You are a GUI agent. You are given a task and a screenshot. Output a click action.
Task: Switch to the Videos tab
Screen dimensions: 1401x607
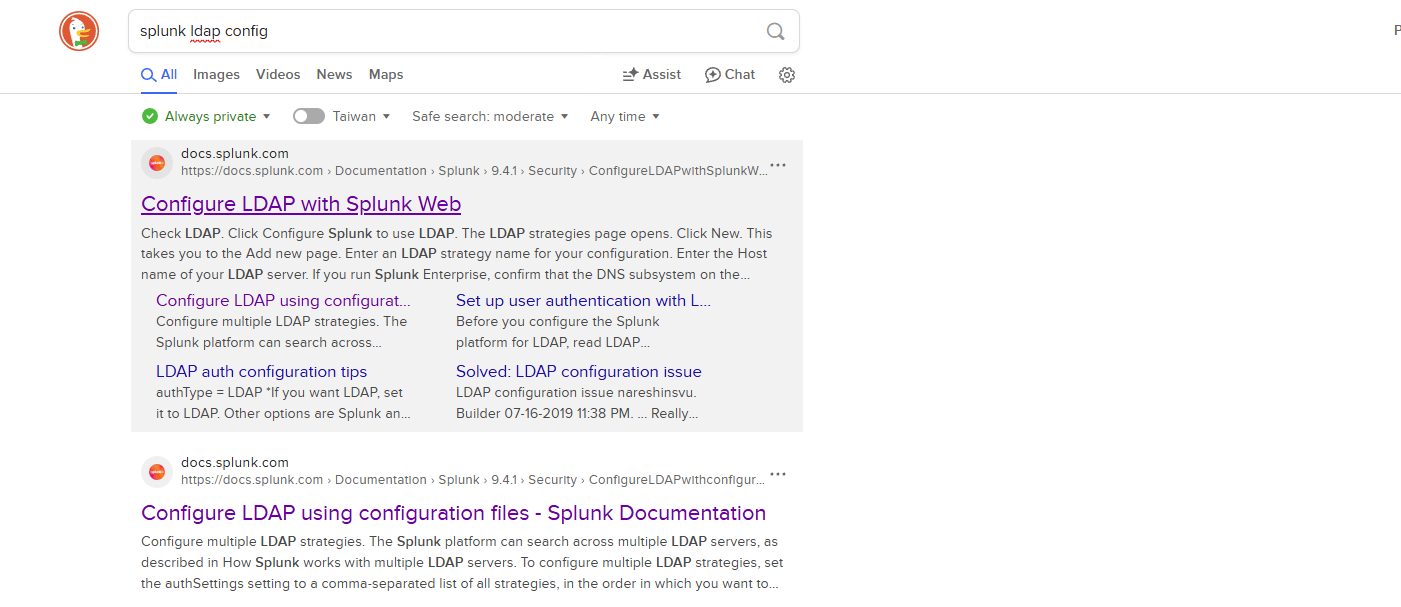pos(278,75)
